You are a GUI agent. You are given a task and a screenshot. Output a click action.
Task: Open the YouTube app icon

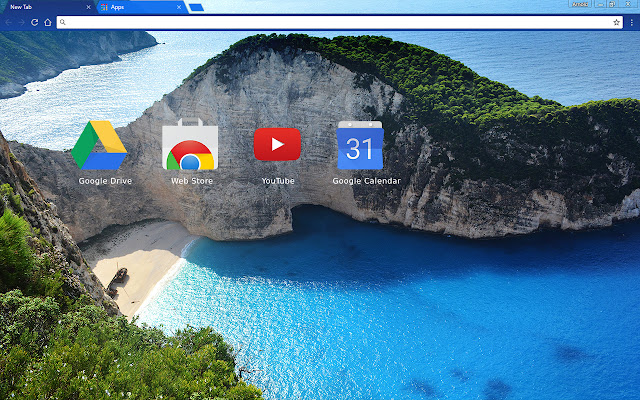click(277, 144)
